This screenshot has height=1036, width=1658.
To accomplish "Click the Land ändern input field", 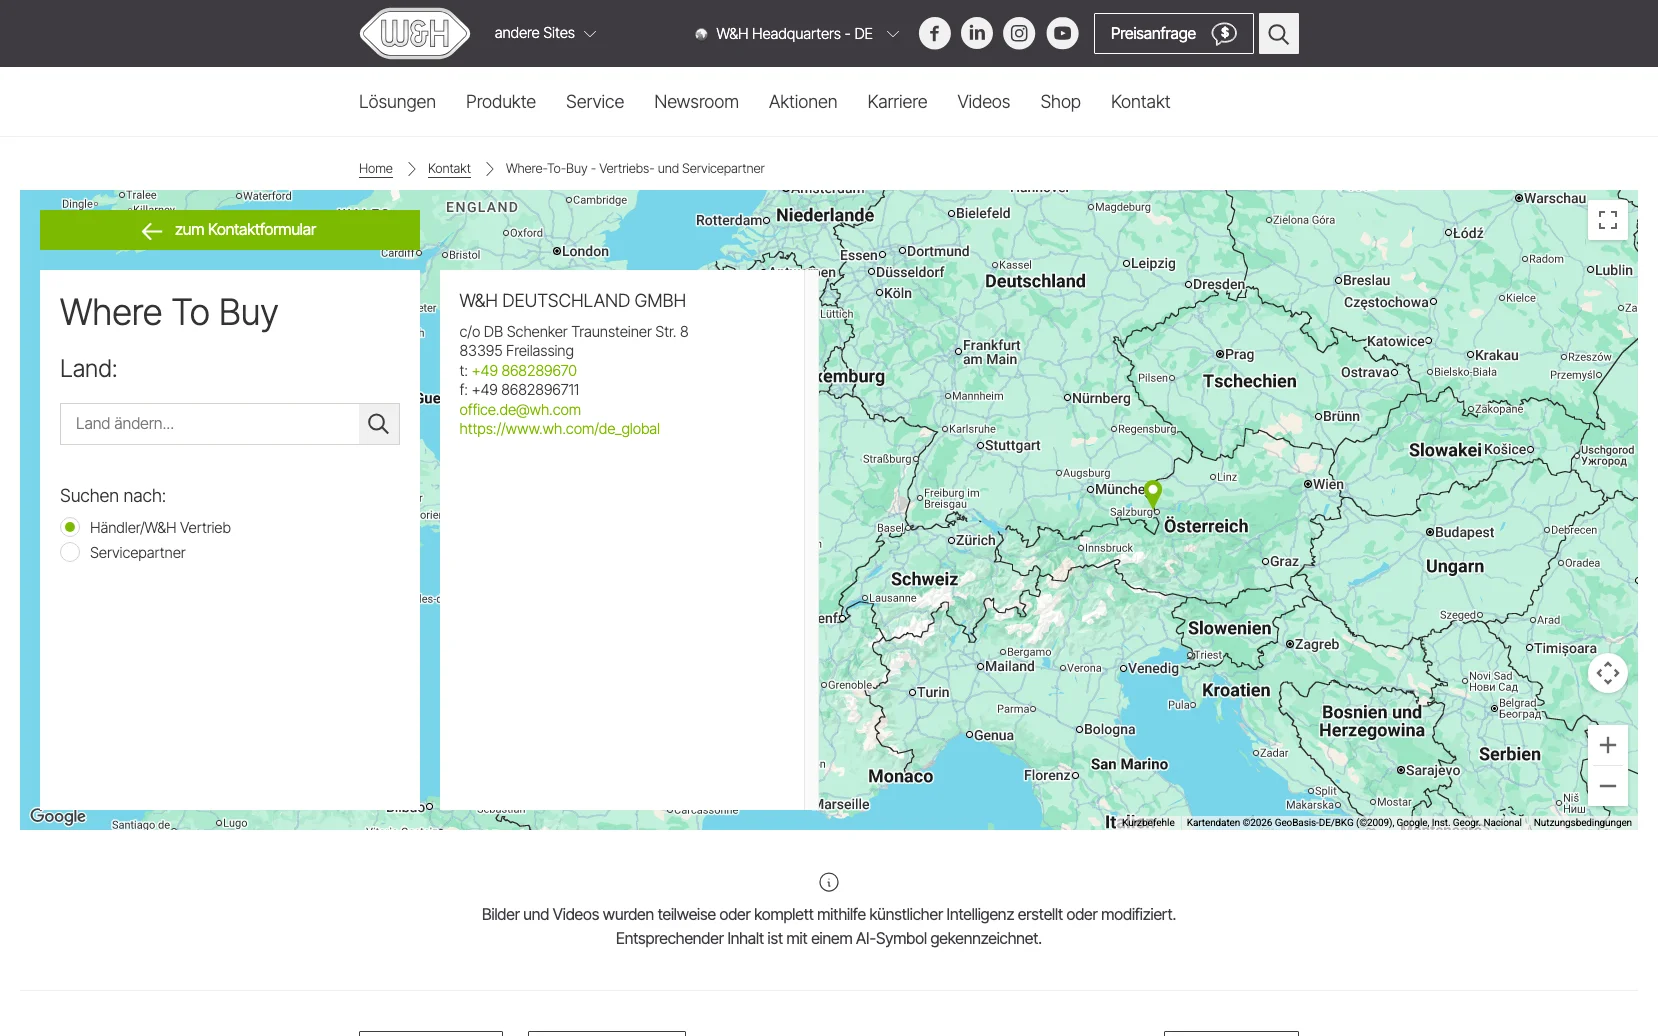I will [210, 424].
